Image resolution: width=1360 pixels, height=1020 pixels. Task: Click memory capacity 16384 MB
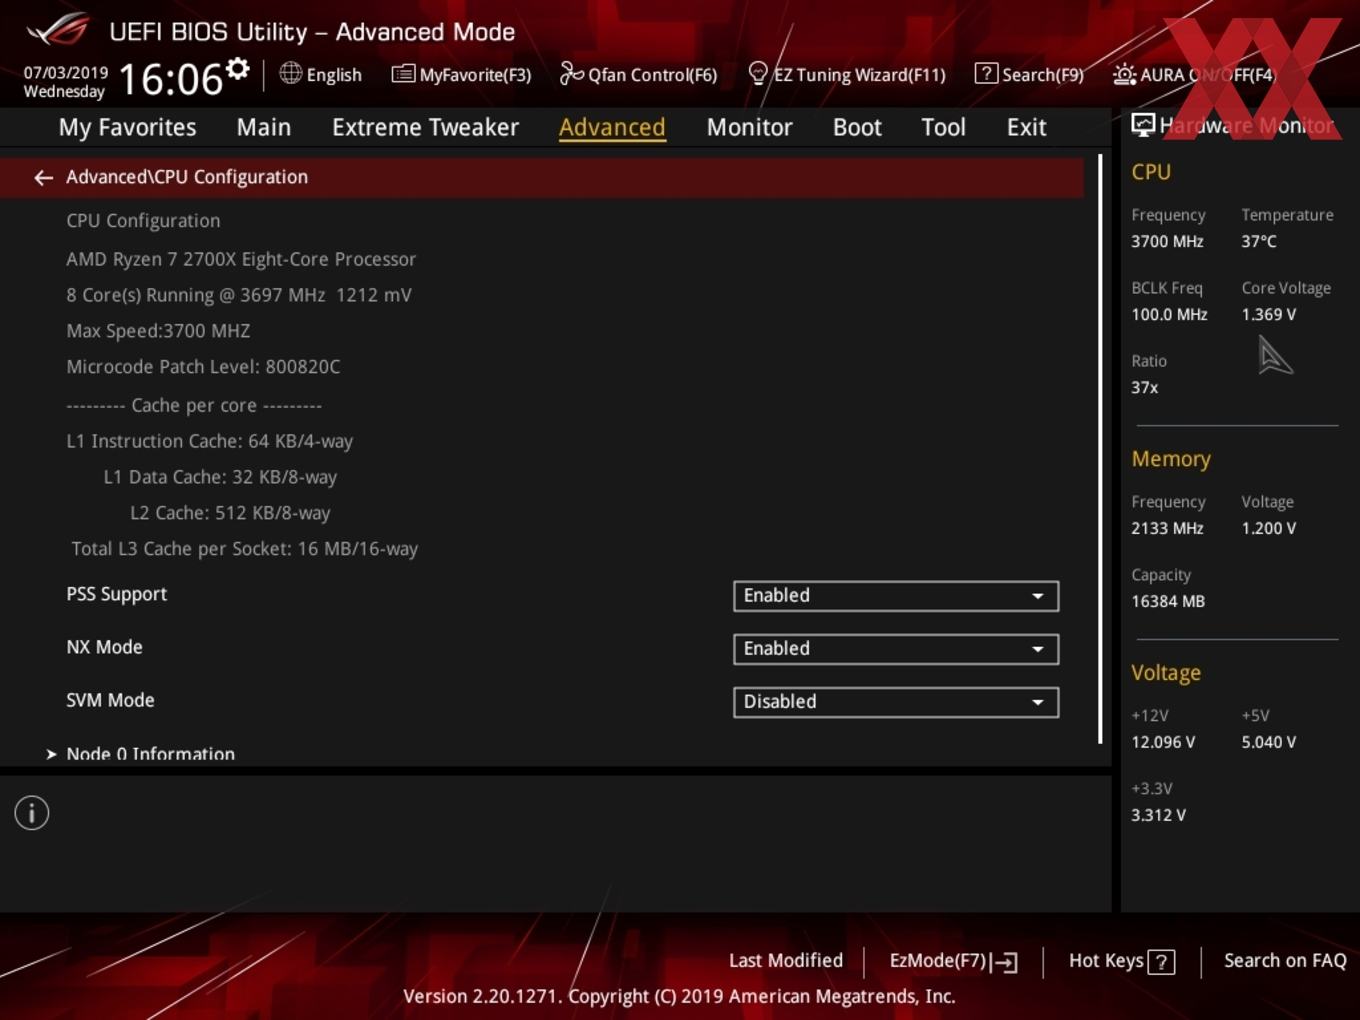[1168, 601]
